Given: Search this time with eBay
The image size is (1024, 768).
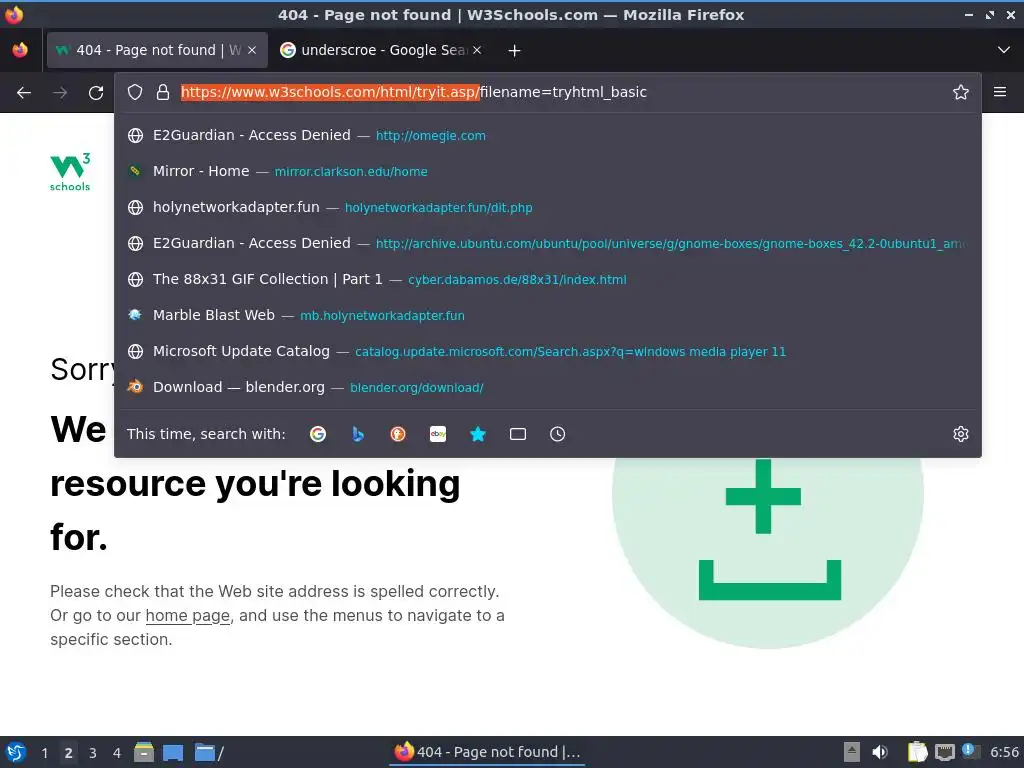Looking at the screenshot, I should point(438,434).
